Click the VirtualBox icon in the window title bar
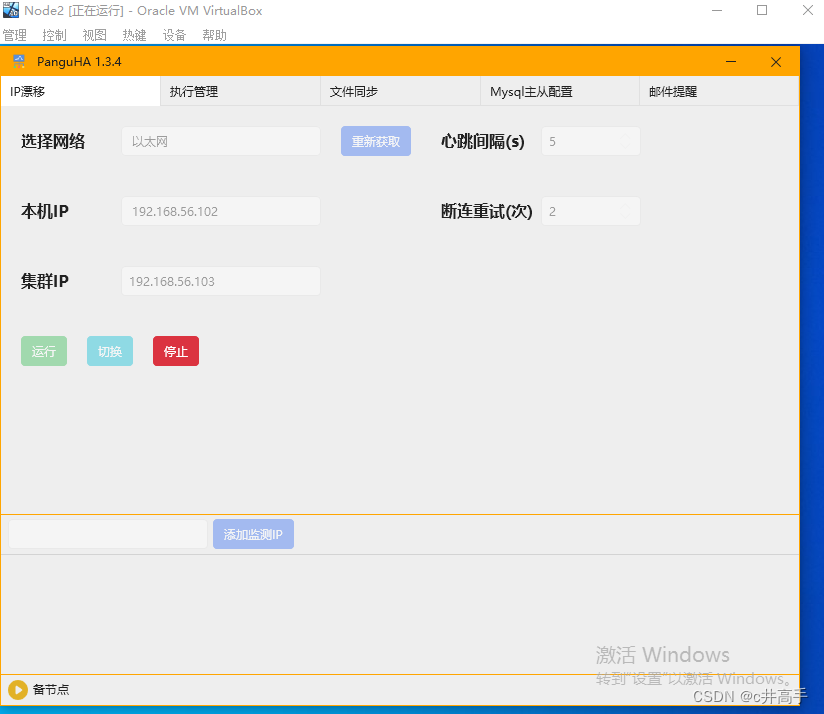824x714 pixels. tap(11, 10)
